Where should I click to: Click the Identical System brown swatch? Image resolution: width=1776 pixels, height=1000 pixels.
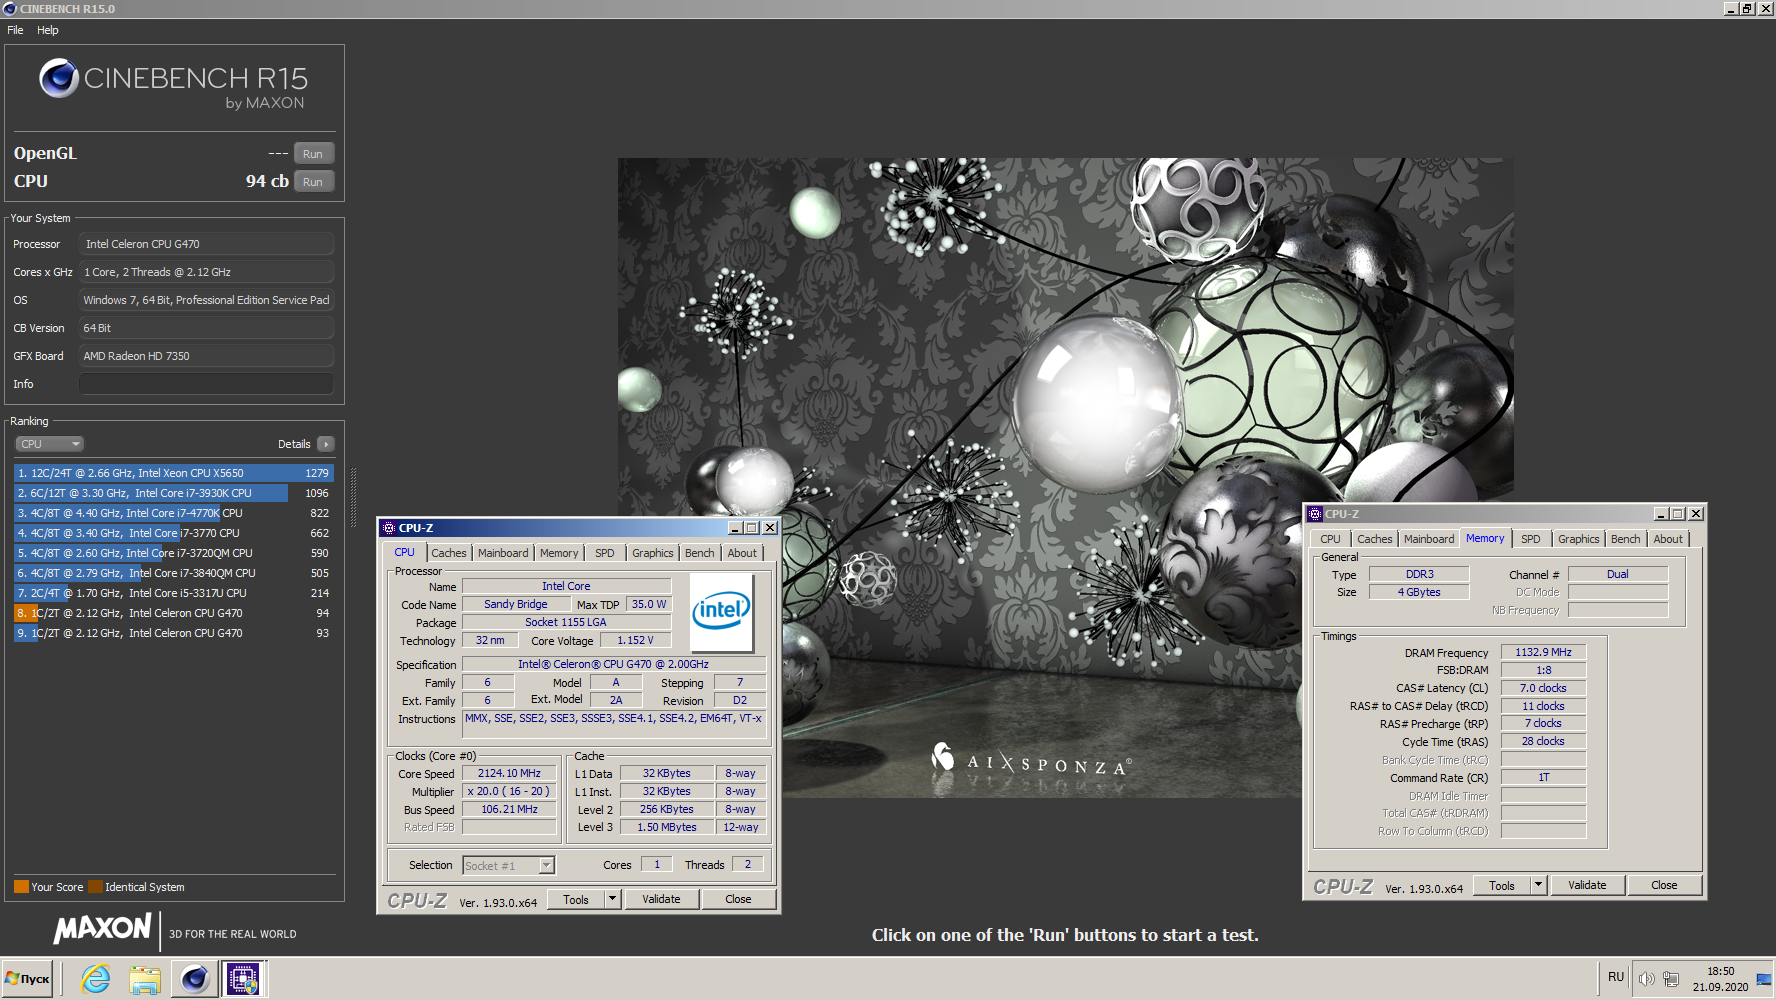[x=95, y=887]
